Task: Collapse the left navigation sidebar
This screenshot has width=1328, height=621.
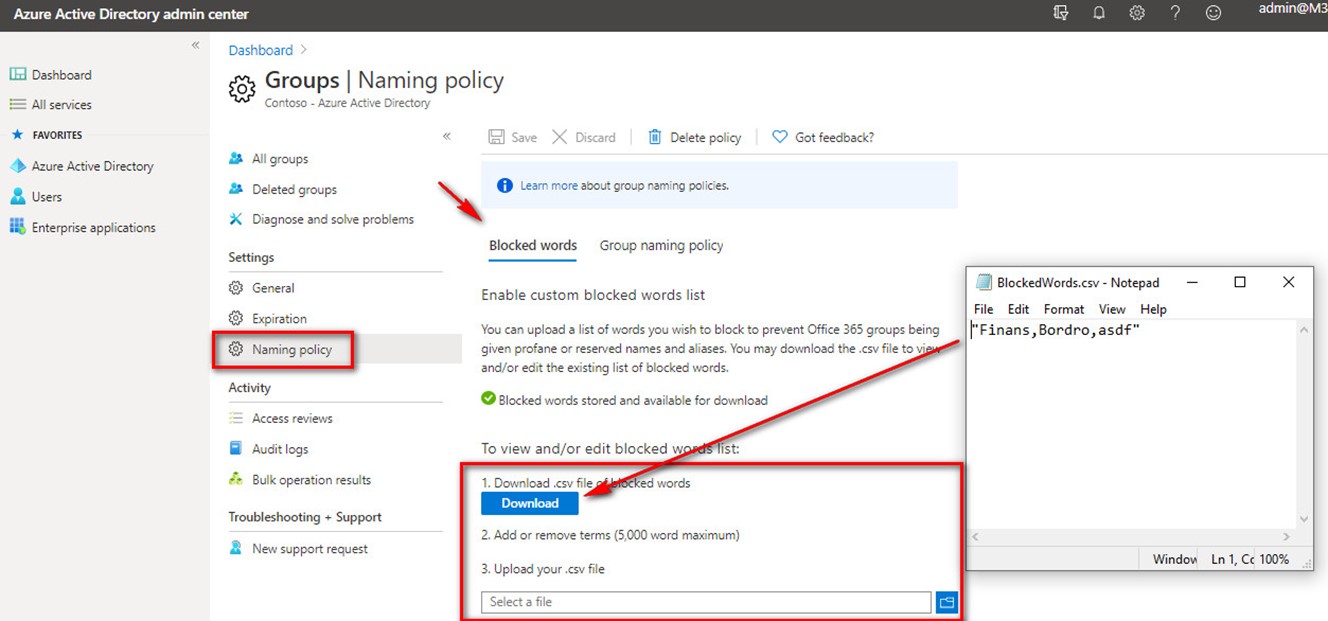Action: click(x=196, y=45)
